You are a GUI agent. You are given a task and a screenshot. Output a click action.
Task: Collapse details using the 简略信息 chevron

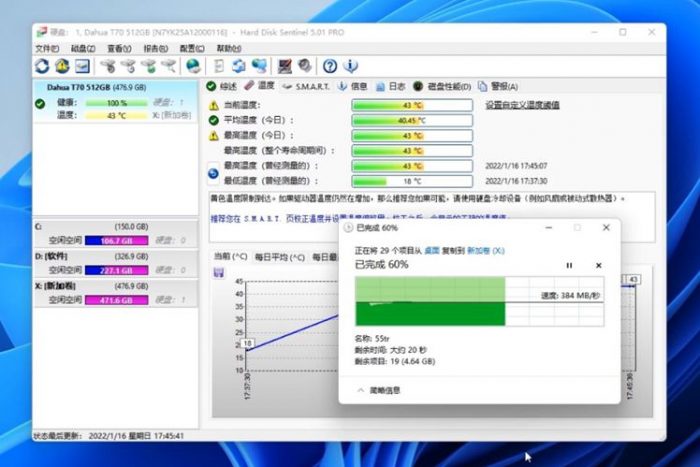[x=361, y=390]
